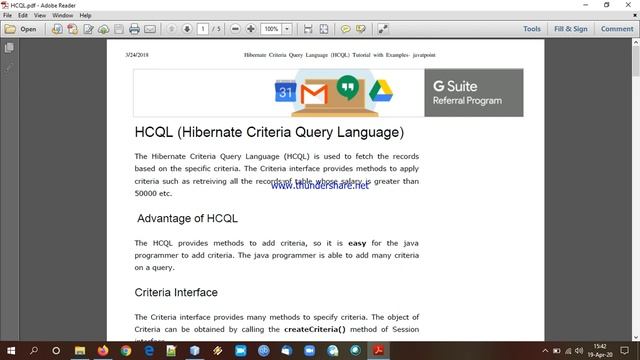Click the Save floppy disk icon
The height and width of the screenshot is (360, 640).
[x=119, y=29]
